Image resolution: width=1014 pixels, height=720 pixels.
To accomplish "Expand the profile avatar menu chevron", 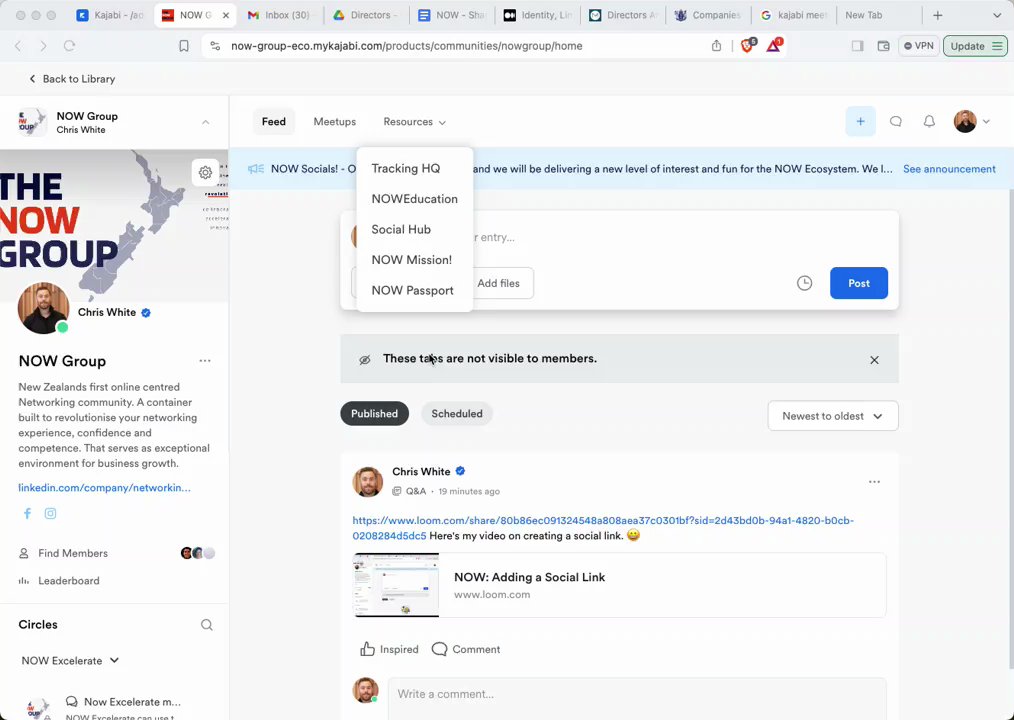I will click(986, 122).
